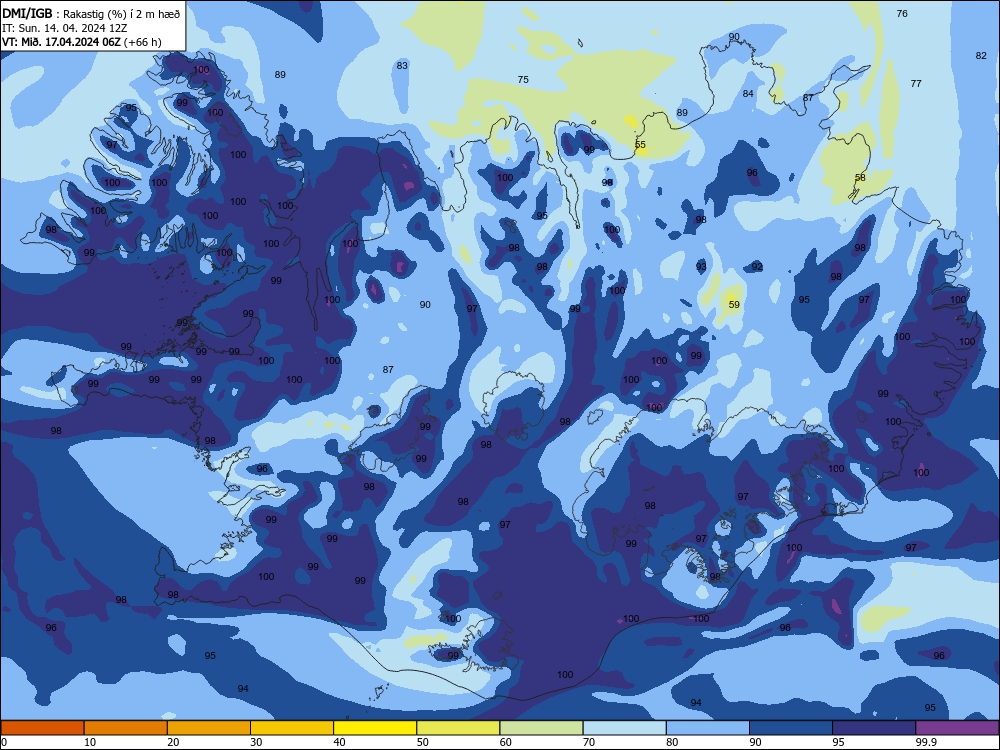
Task: Pick the 70–80 pale blue legend swatch
Action: (625, 728)
